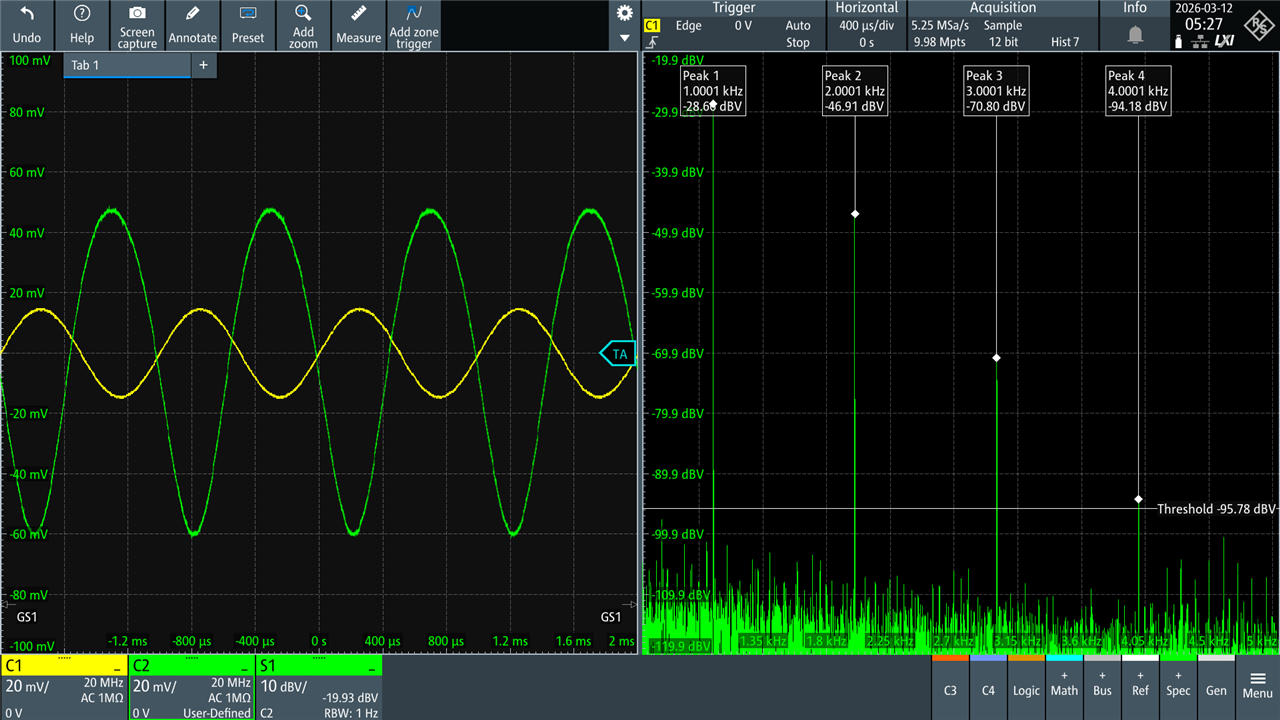Expand the dropdown arrow below the gear
The image size is (1280, 720).
pyautogui.click(x=625, y=39)
